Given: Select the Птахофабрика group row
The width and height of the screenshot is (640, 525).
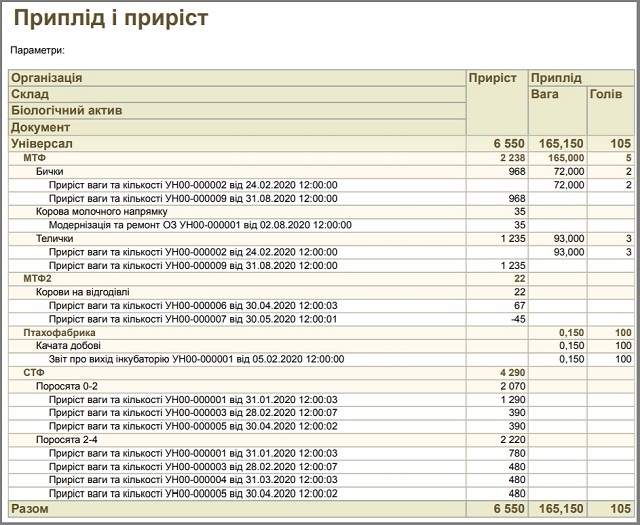Looking at the screenshot, I should [322, 333].
